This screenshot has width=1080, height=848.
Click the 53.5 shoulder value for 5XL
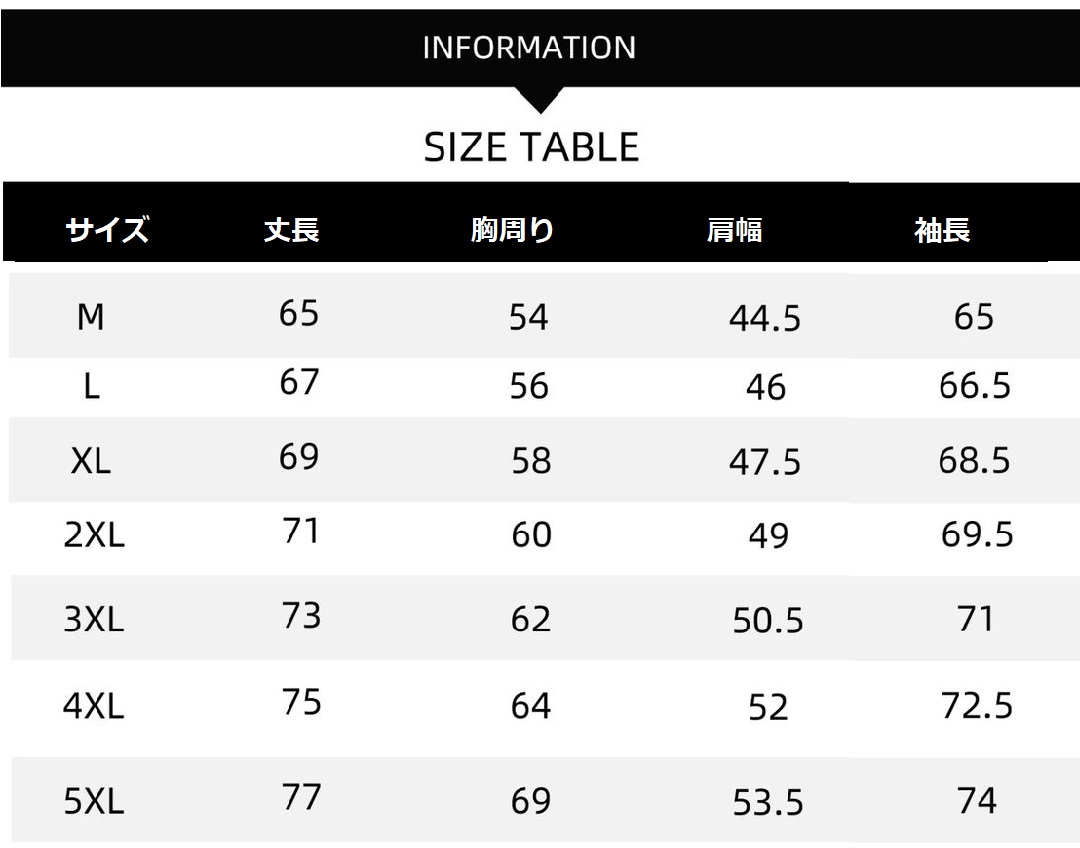768,803
